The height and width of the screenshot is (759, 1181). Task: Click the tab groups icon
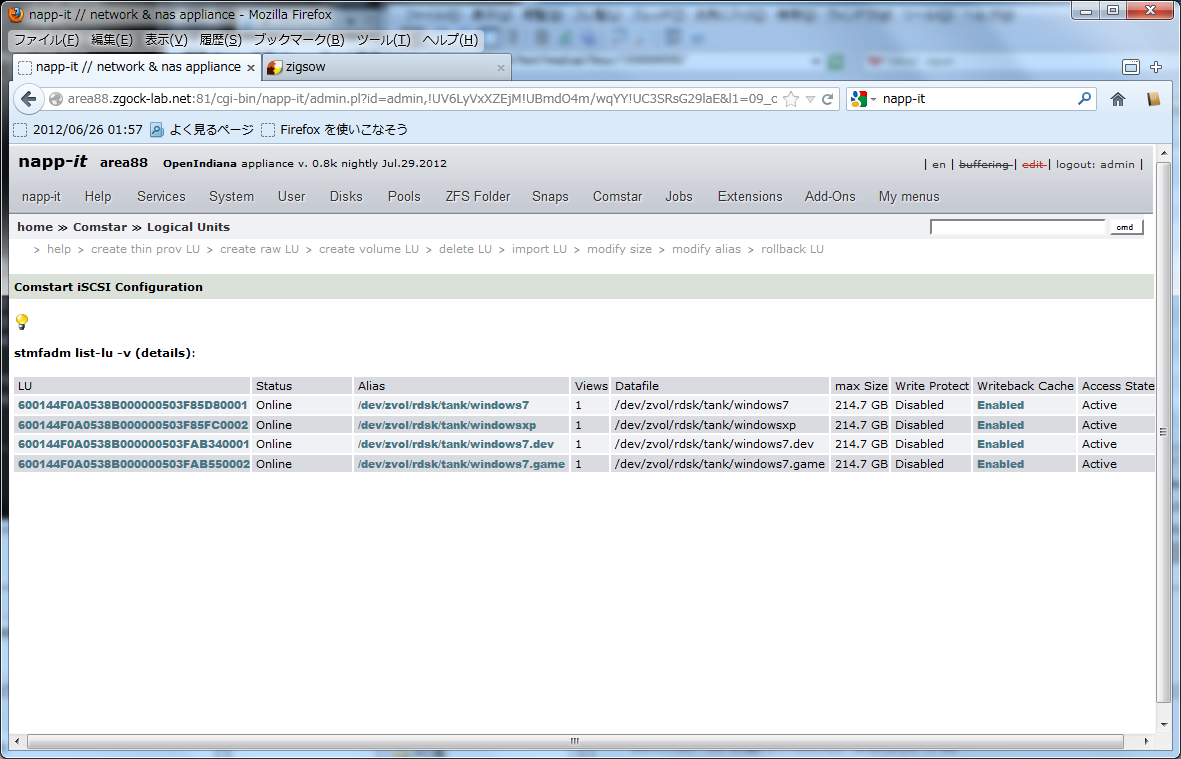pyautogui.click(x=1131, y=67)
